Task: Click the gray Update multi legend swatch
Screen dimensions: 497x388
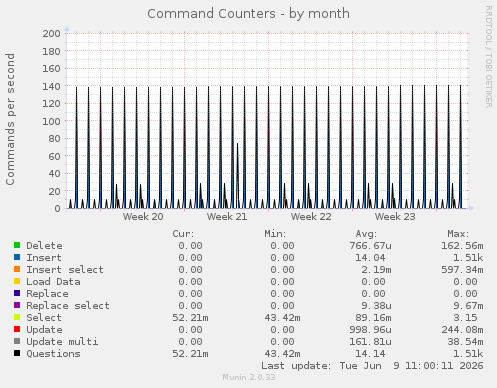Action: pos(17,341)
